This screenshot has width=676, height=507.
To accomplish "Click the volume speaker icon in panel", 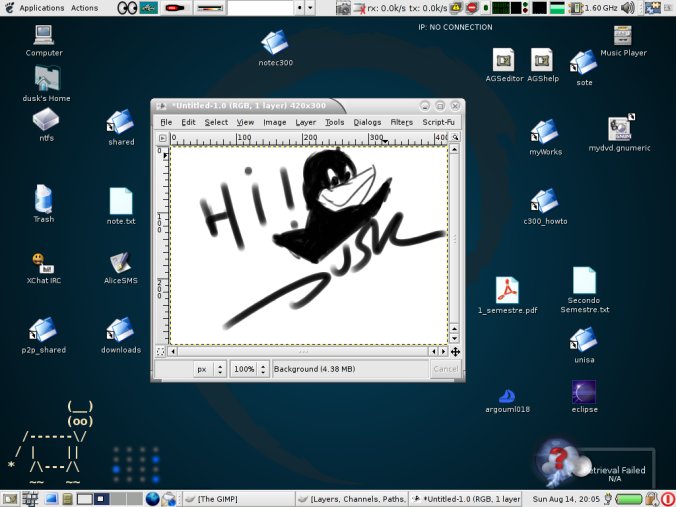I will pos(629,7).
